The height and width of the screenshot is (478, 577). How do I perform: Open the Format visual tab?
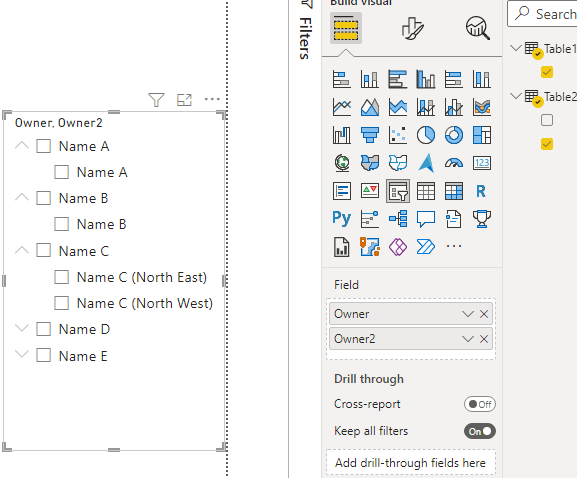pos(412,28)
